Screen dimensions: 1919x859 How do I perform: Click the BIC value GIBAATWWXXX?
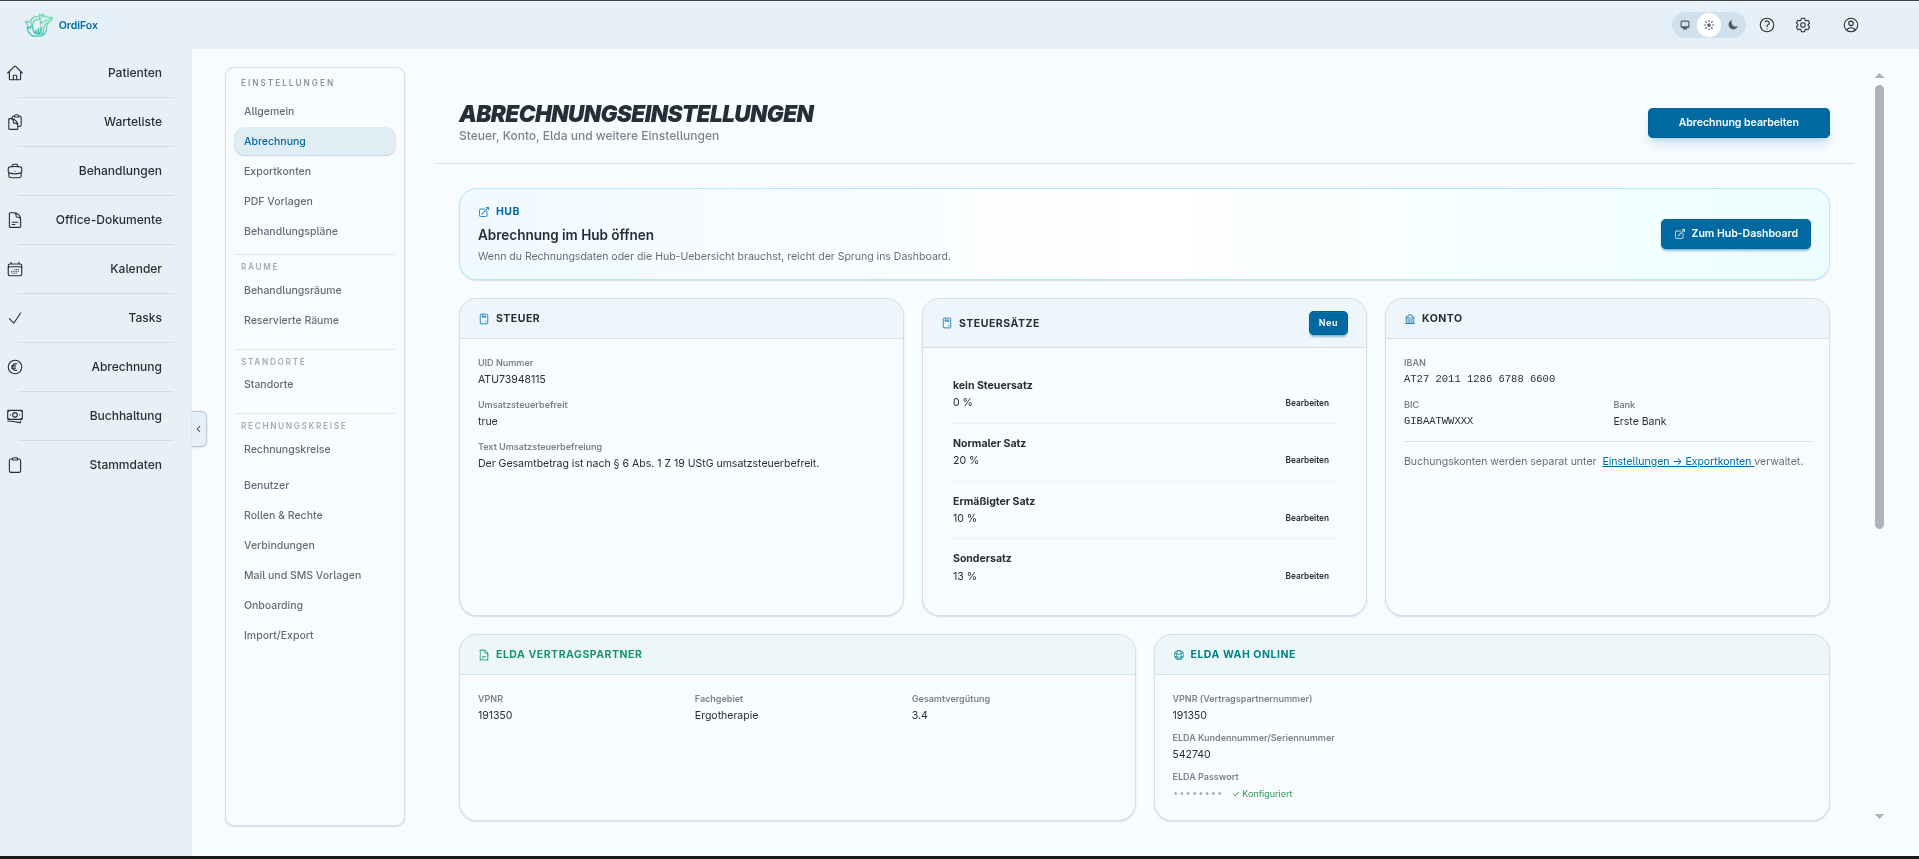[x=1438, y=421]
